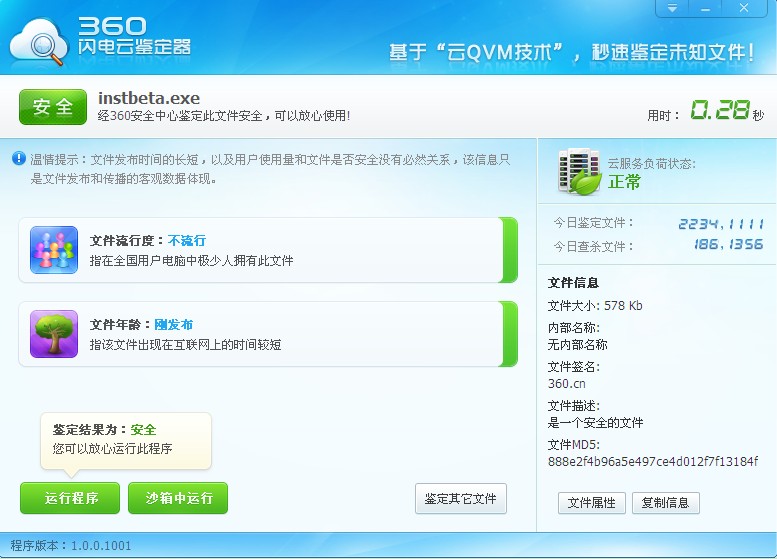The image size is (777, 559).
Task: Click the 360 cloud magnifier logo icon
Action: [39, 42]
